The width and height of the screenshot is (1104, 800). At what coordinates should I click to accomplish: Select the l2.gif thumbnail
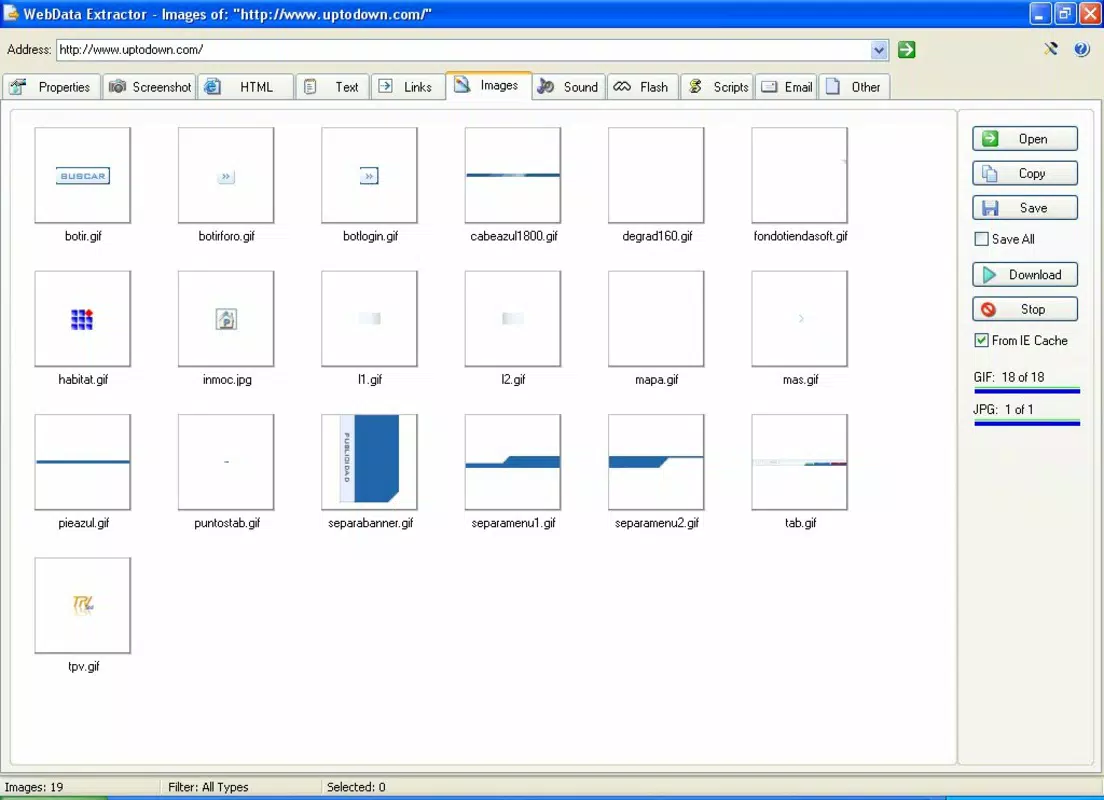(513, 319)
